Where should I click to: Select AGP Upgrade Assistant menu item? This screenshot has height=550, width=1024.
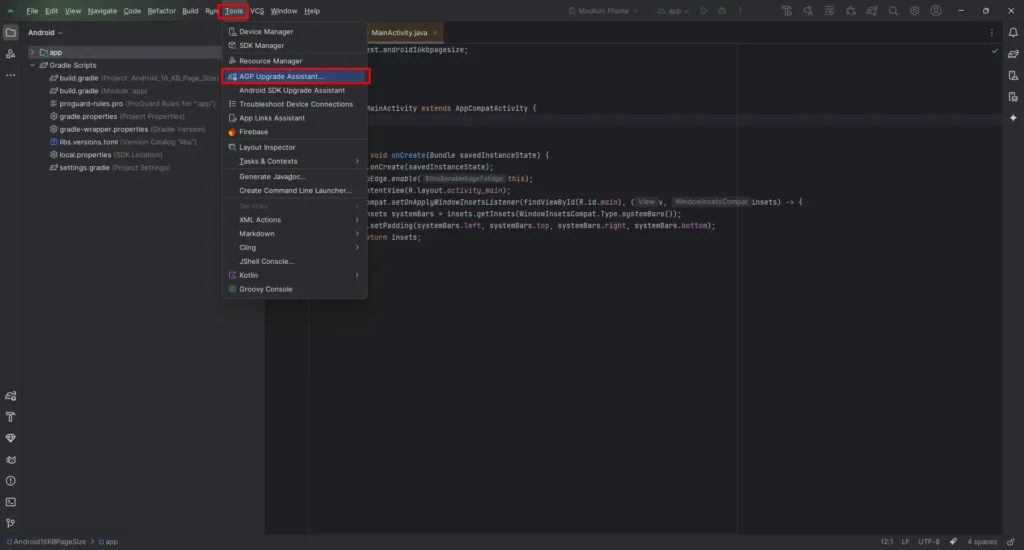click(x=296, y=76)
